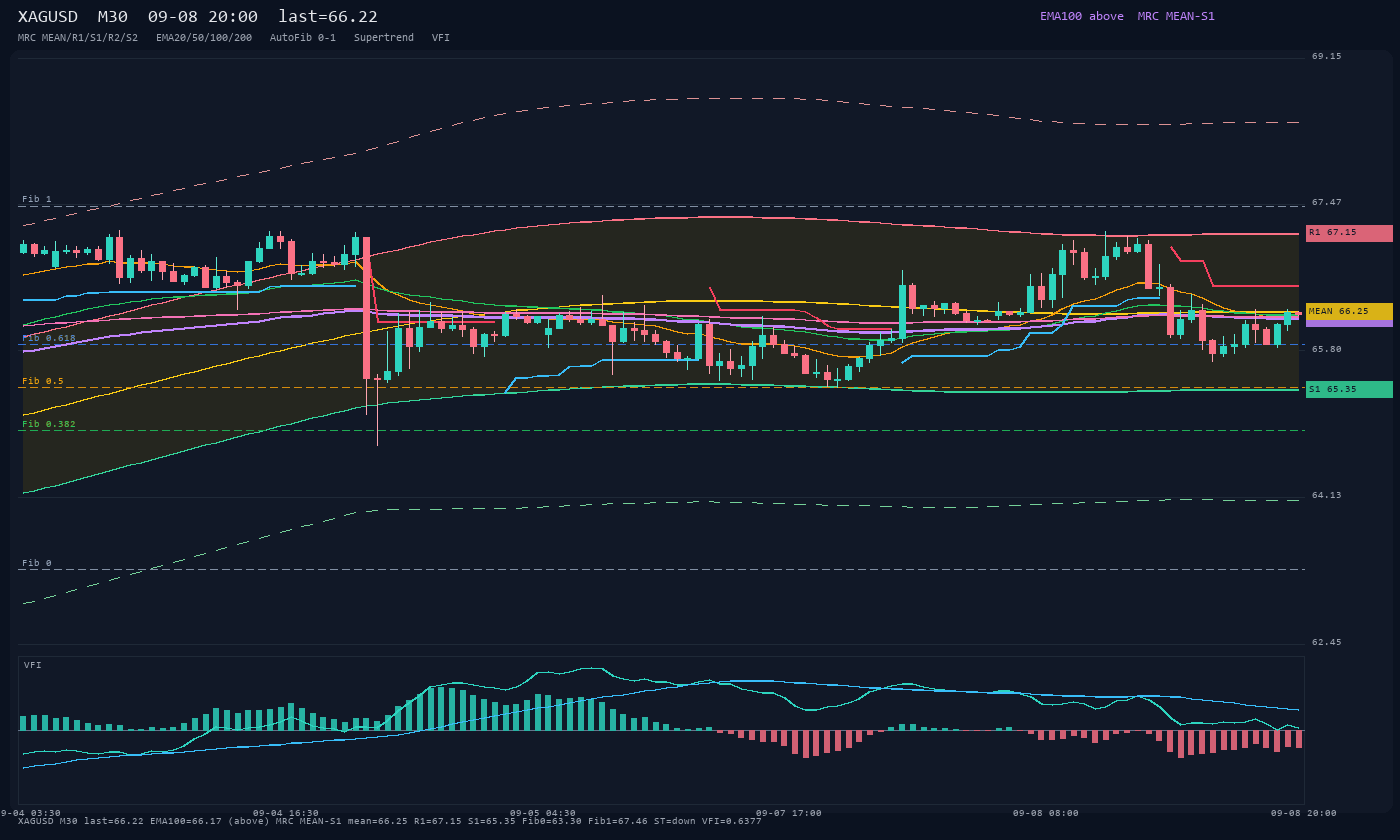The height and width of the screenshot is (840, 1400).
Task: Click the 67.47 price axis label
Action: point(1327,203)
